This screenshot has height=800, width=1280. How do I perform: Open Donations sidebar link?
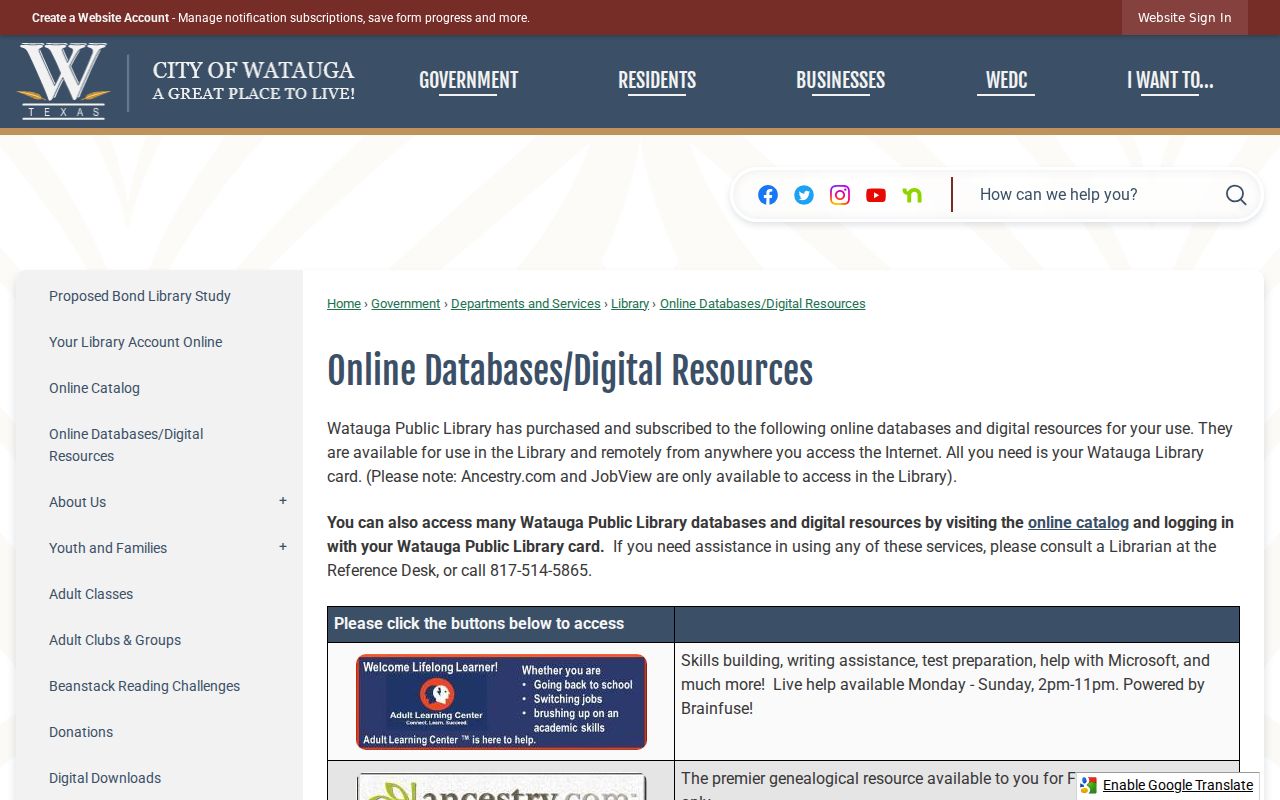81,732
